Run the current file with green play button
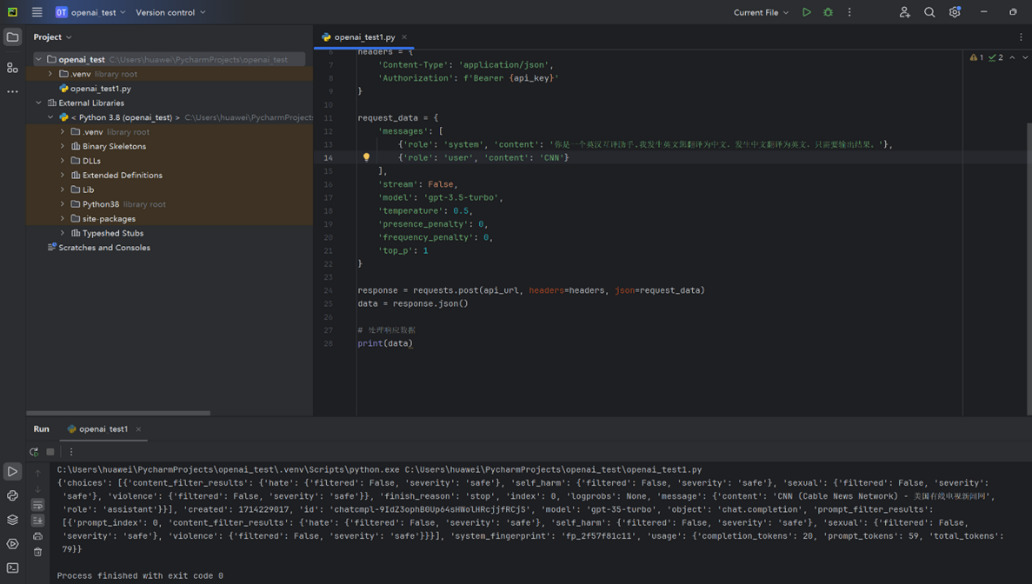 (806, 12)
